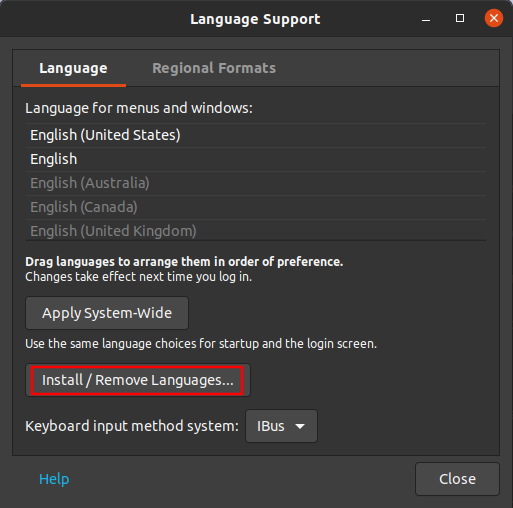Open Install / Remove Languages dialog
This screenshot has width=513, height=508.
pos(138,380)
